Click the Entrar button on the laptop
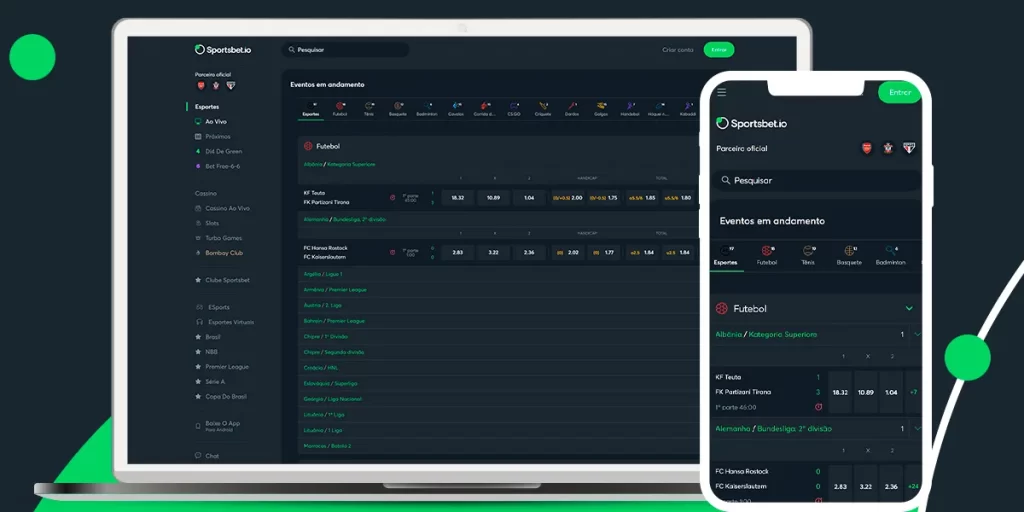The width and height of the screenshot is (1024, 512). click(x=719, y=50)
